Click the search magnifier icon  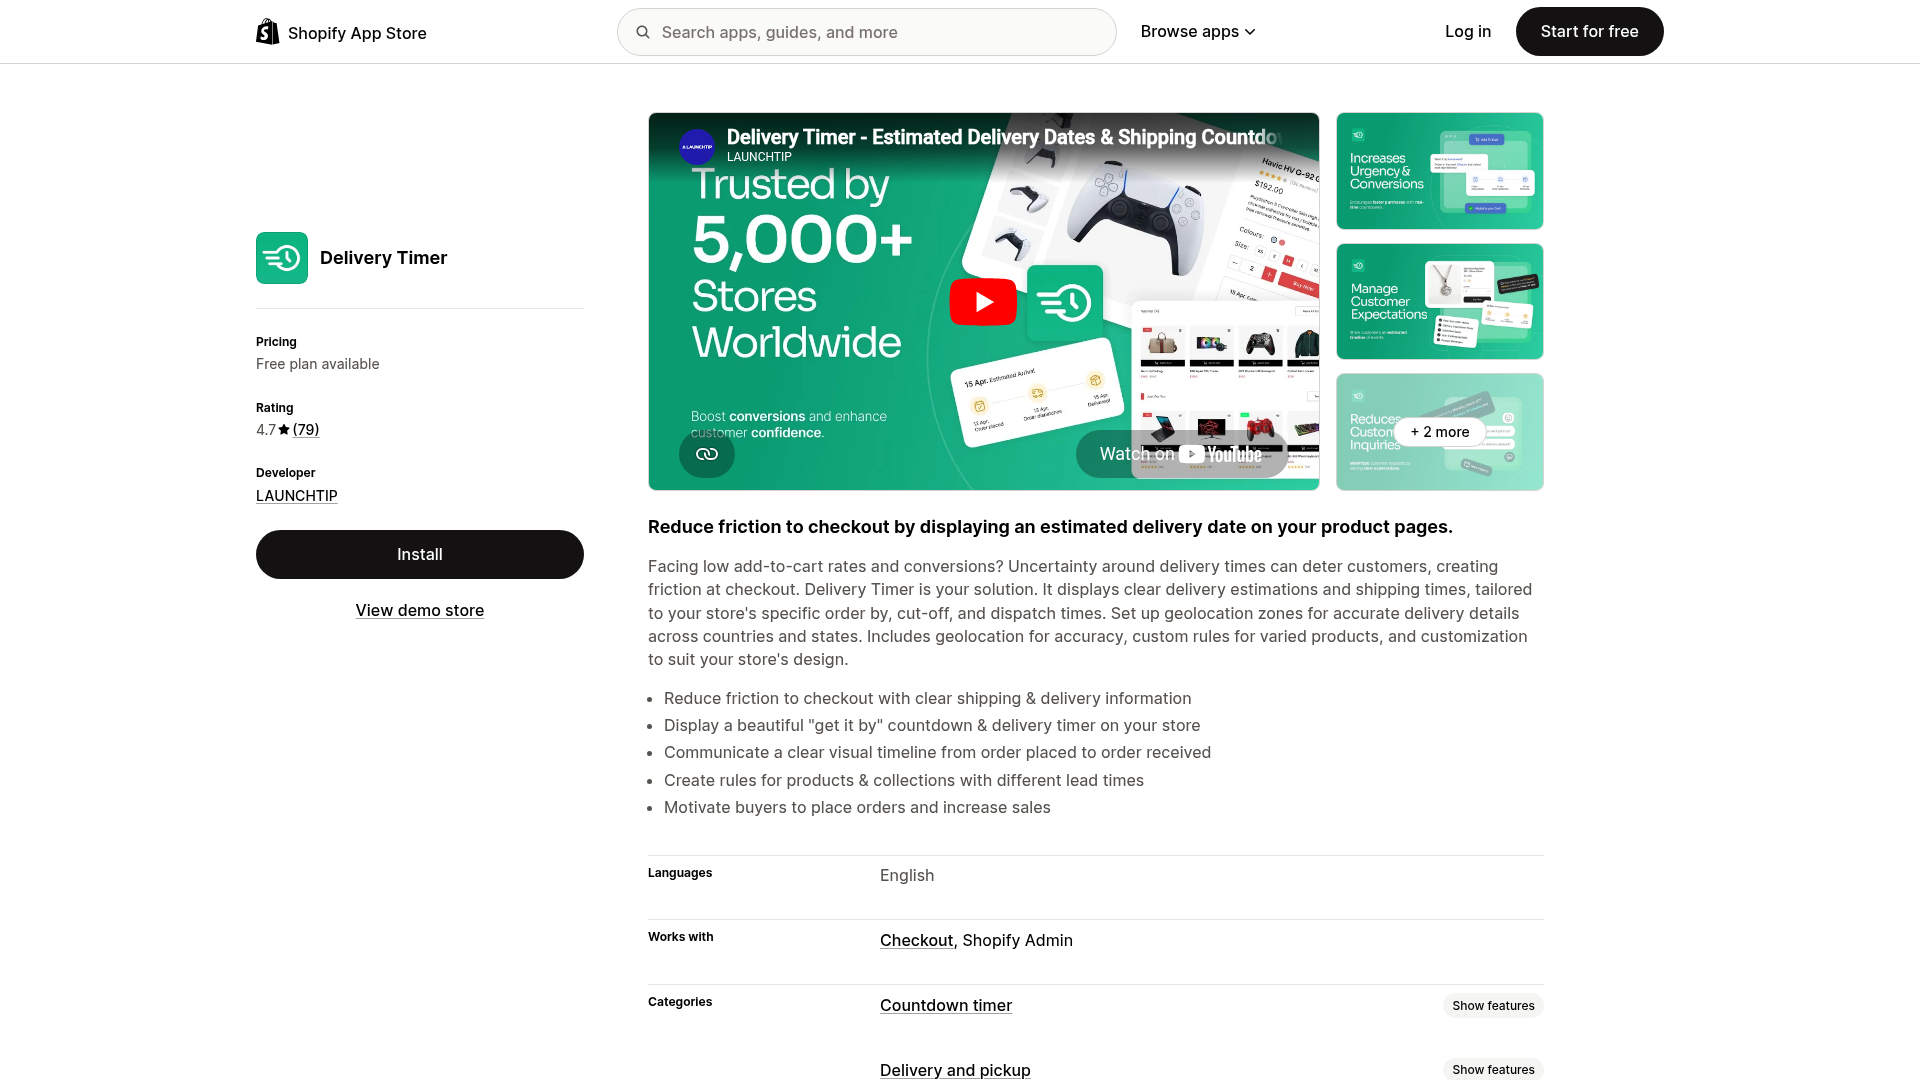[643, 32]
